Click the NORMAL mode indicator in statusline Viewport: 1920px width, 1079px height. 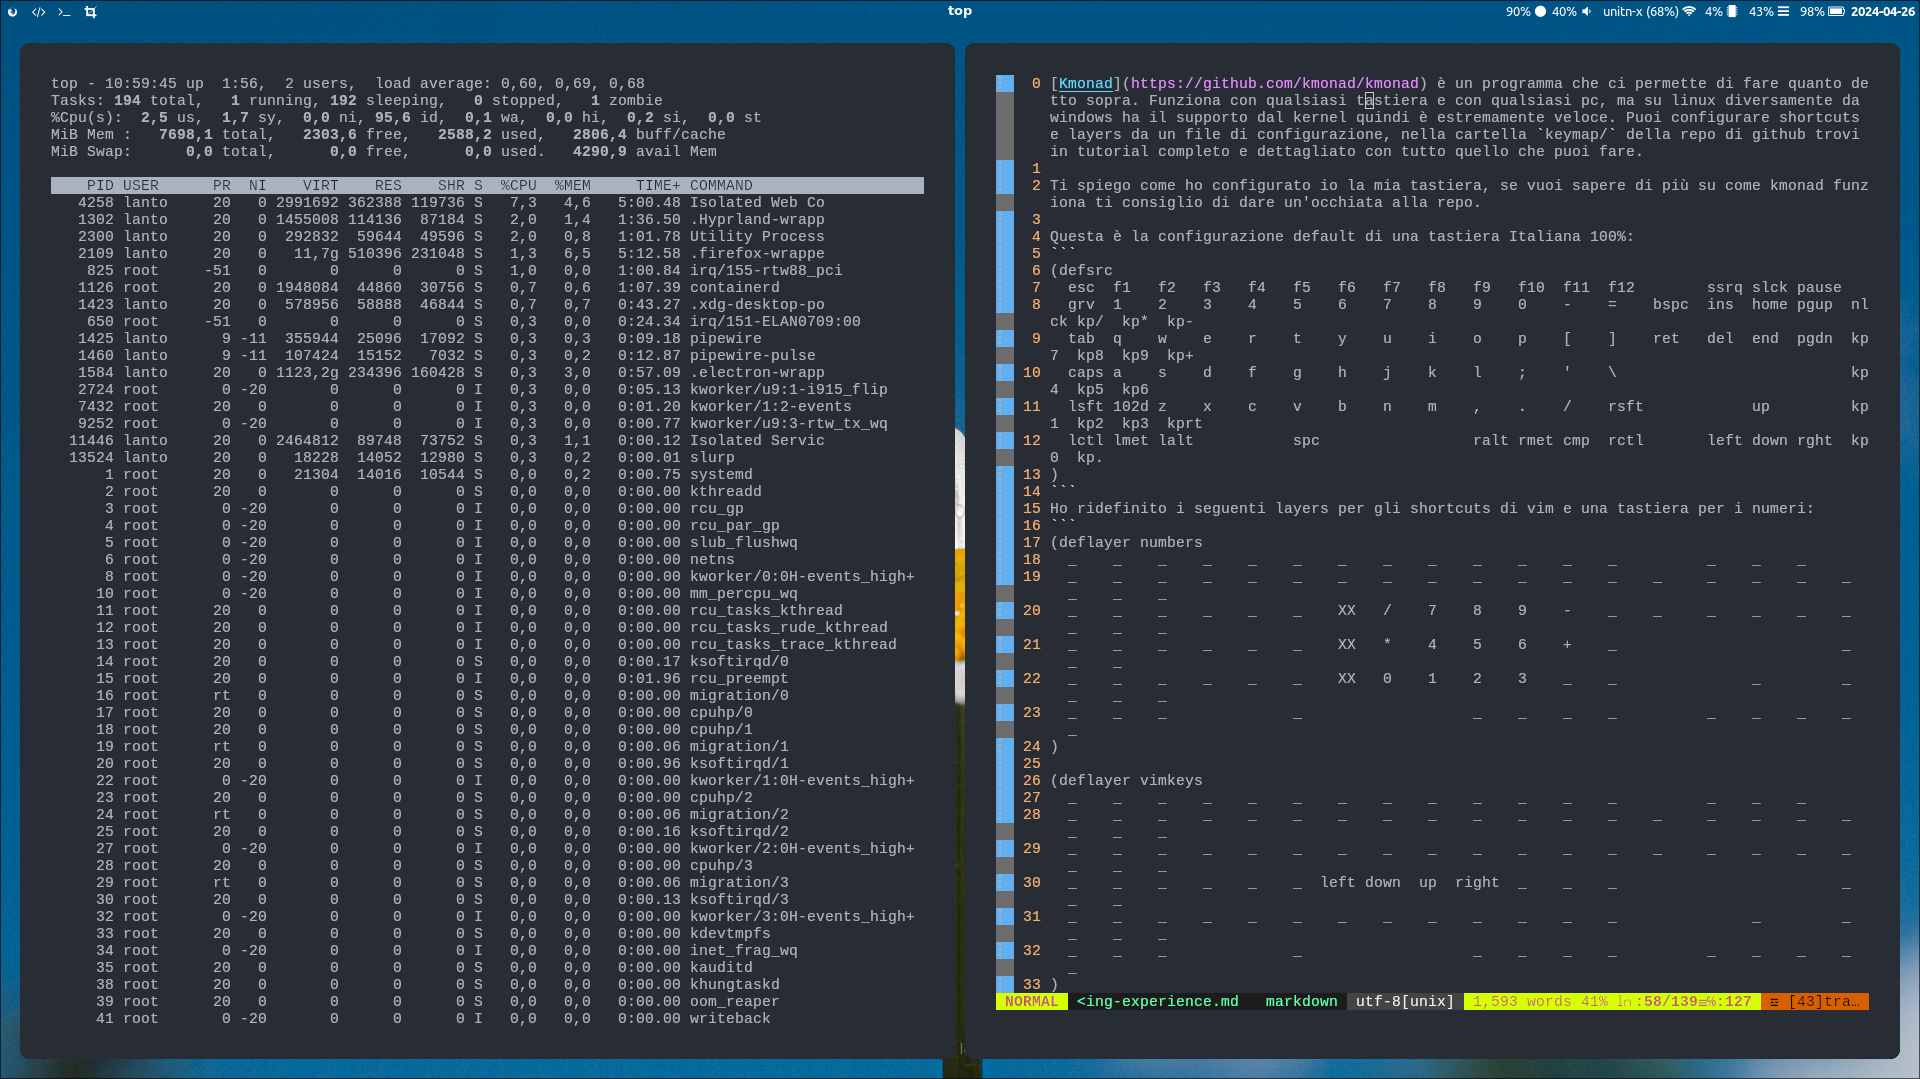[1031, 1002]
